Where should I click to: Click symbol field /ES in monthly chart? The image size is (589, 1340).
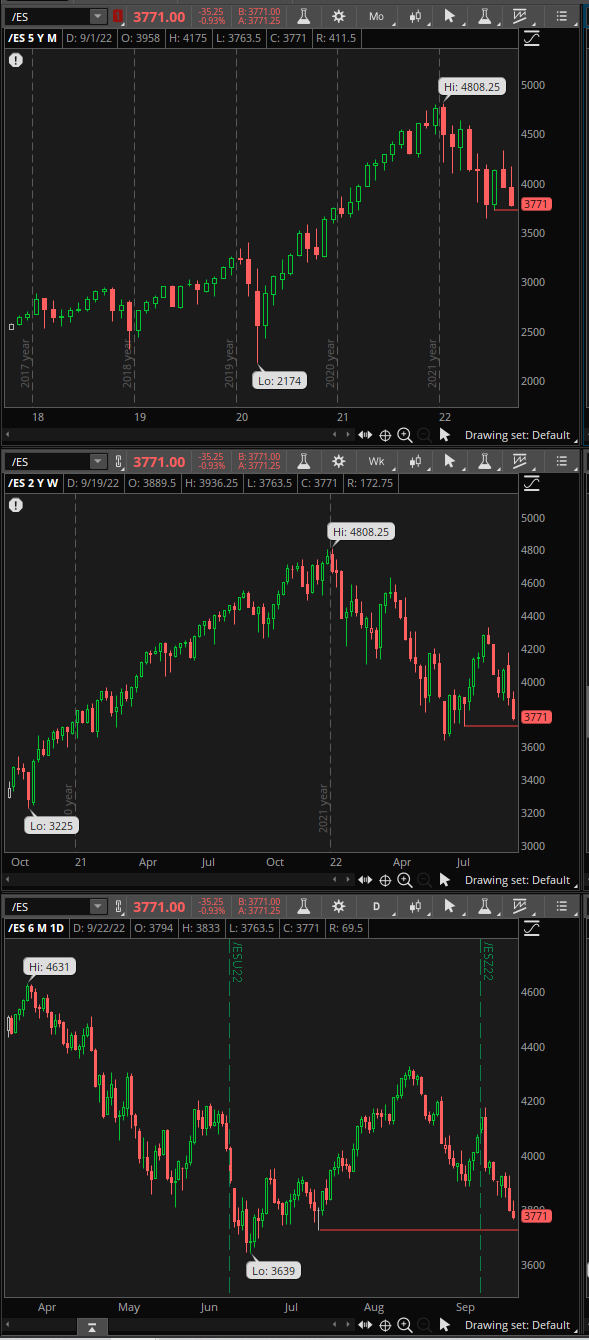click(47, 16)
